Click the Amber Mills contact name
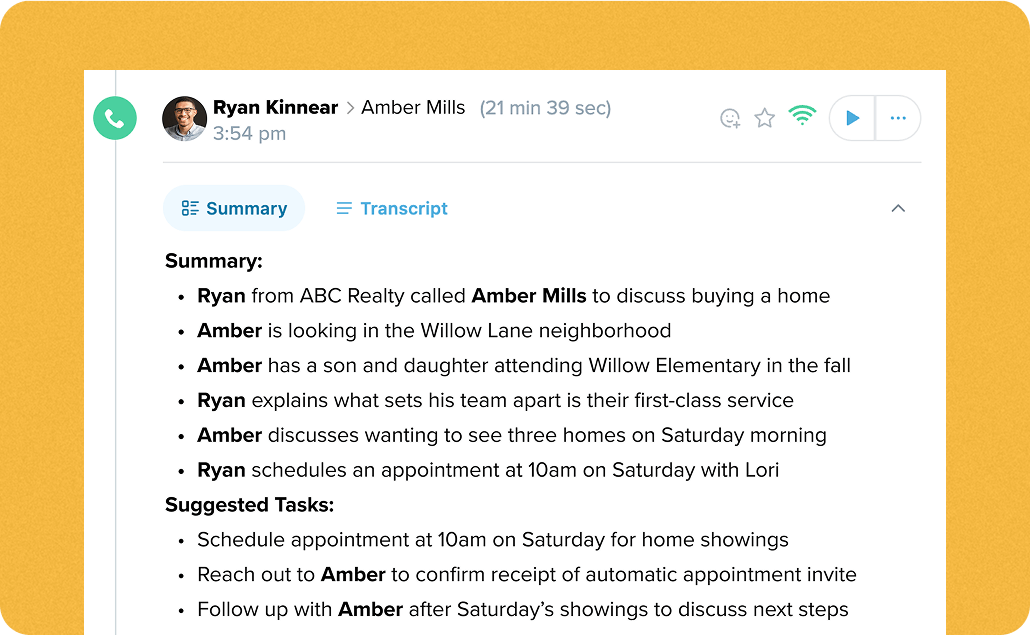This screenshot has height=635, width=1030. tap(413, 107)
